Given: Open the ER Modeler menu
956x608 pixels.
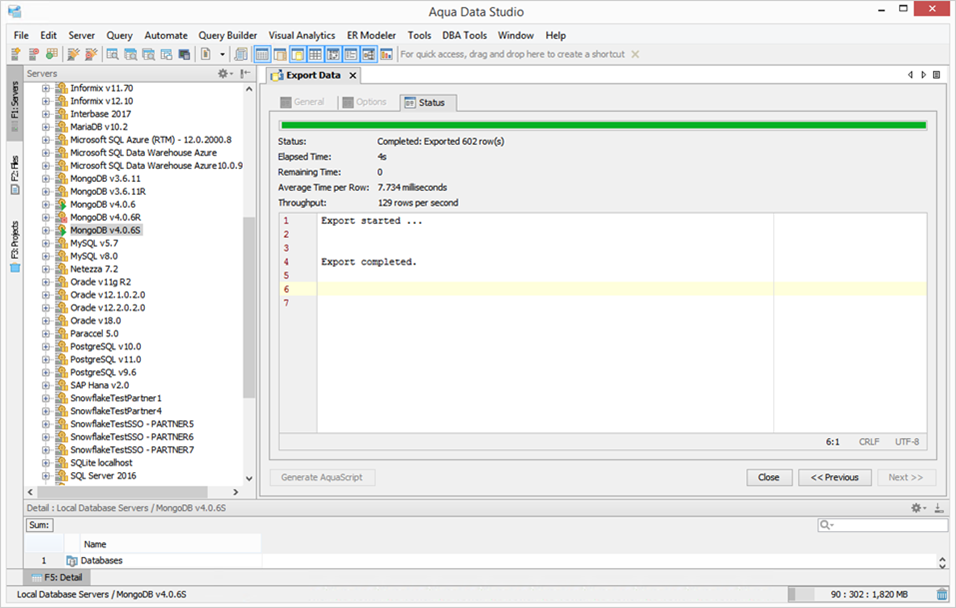Looking at the screenshot, I should tap(371, 35).
